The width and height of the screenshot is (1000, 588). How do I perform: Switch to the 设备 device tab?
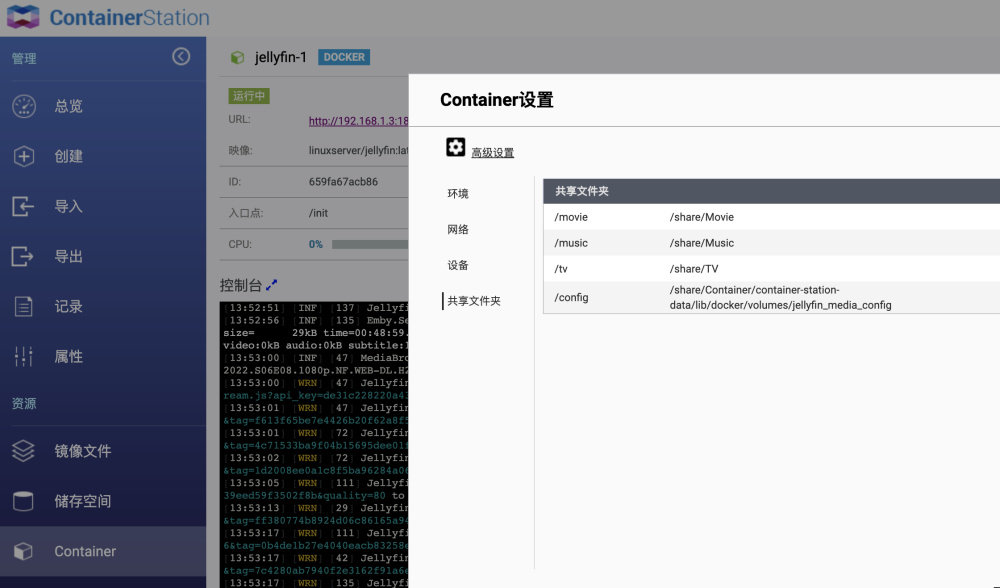pos(458,266)
